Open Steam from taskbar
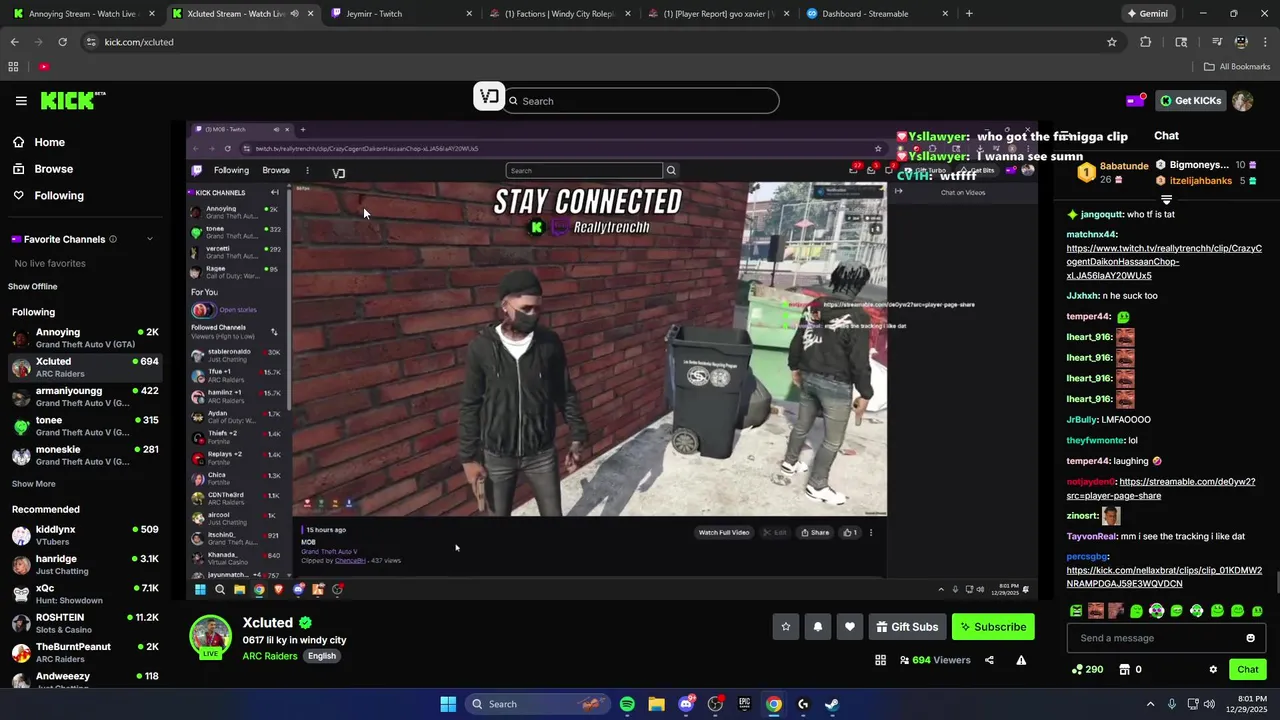Image resolution: width=1280 pixels, height=720 pixels. point(832,704)
